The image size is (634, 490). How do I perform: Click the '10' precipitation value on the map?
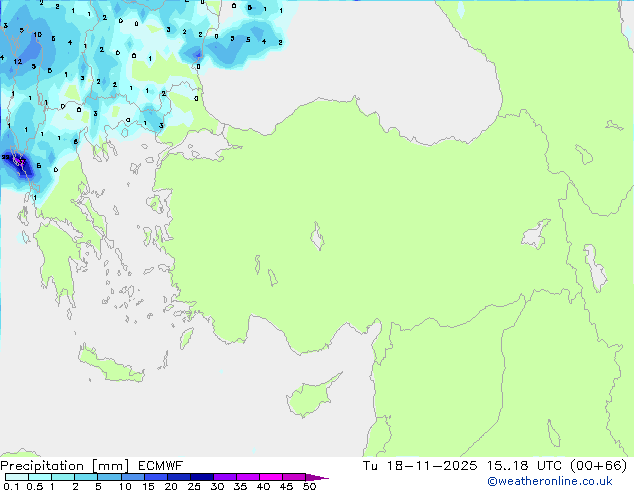tap(38, 35)
